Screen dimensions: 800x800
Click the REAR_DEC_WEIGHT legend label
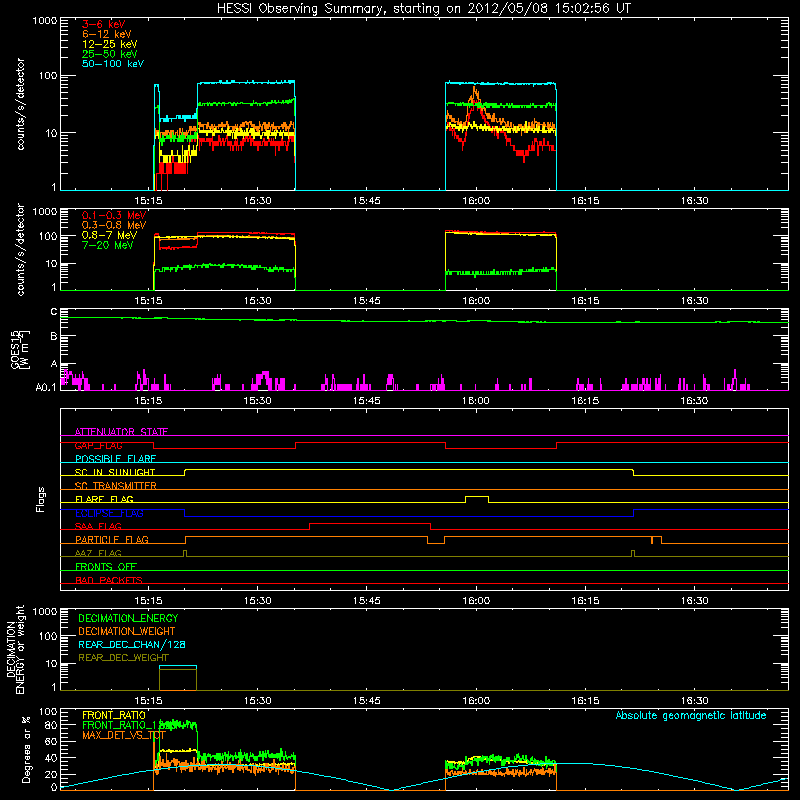[123, 658]
